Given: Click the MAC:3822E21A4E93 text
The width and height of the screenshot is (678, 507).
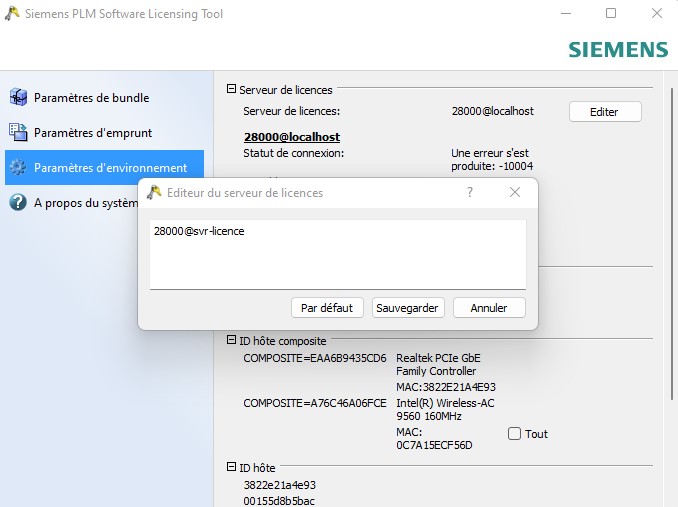Looking at the screenshot, I should pyautogui.click(x=446, y=387).
